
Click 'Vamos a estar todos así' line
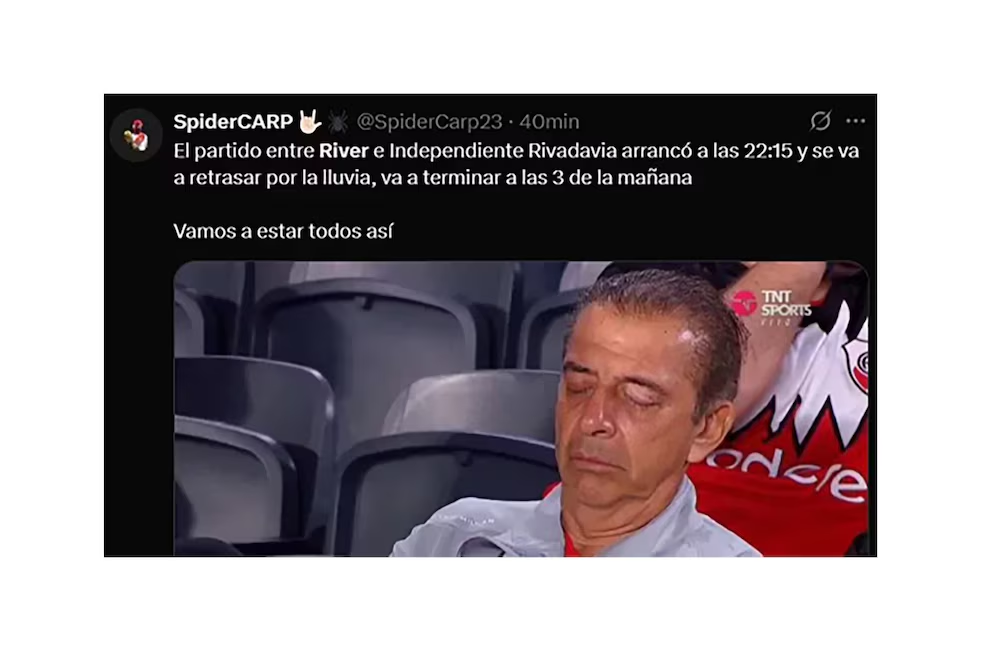coord(283,232)
